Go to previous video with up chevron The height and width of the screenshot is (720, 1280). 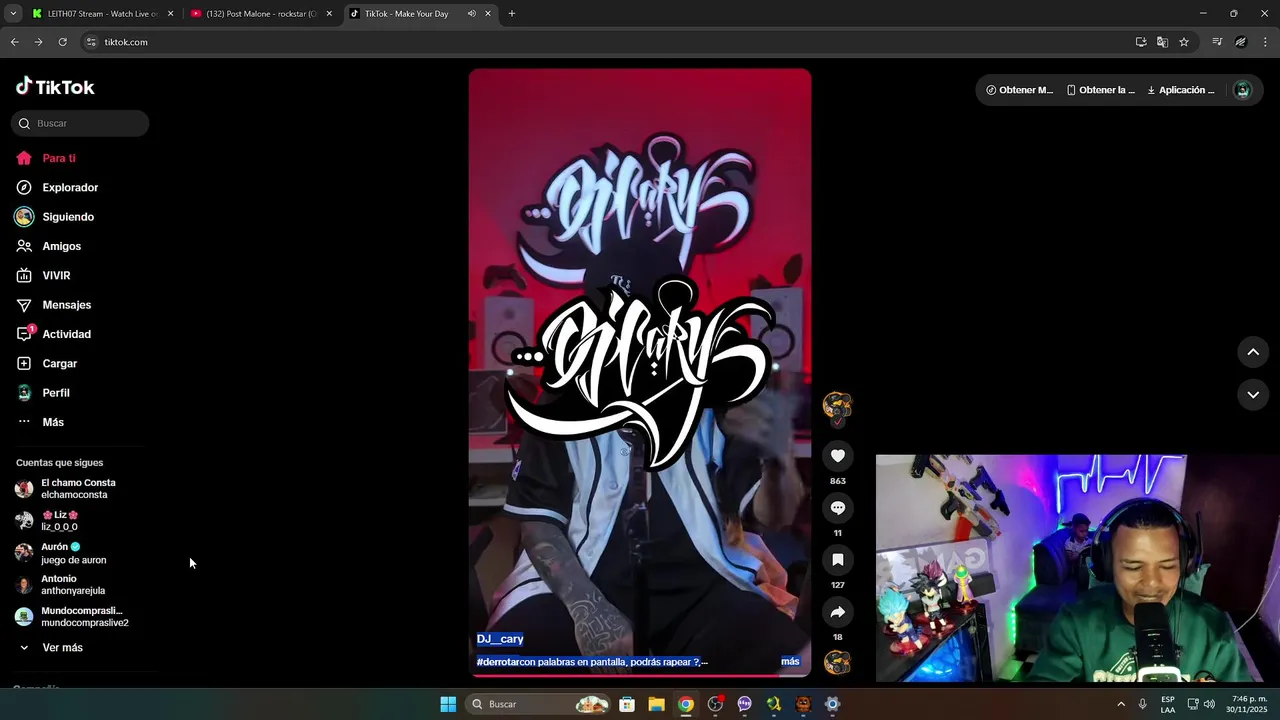pyautogui.click(x=1253, y=352)
